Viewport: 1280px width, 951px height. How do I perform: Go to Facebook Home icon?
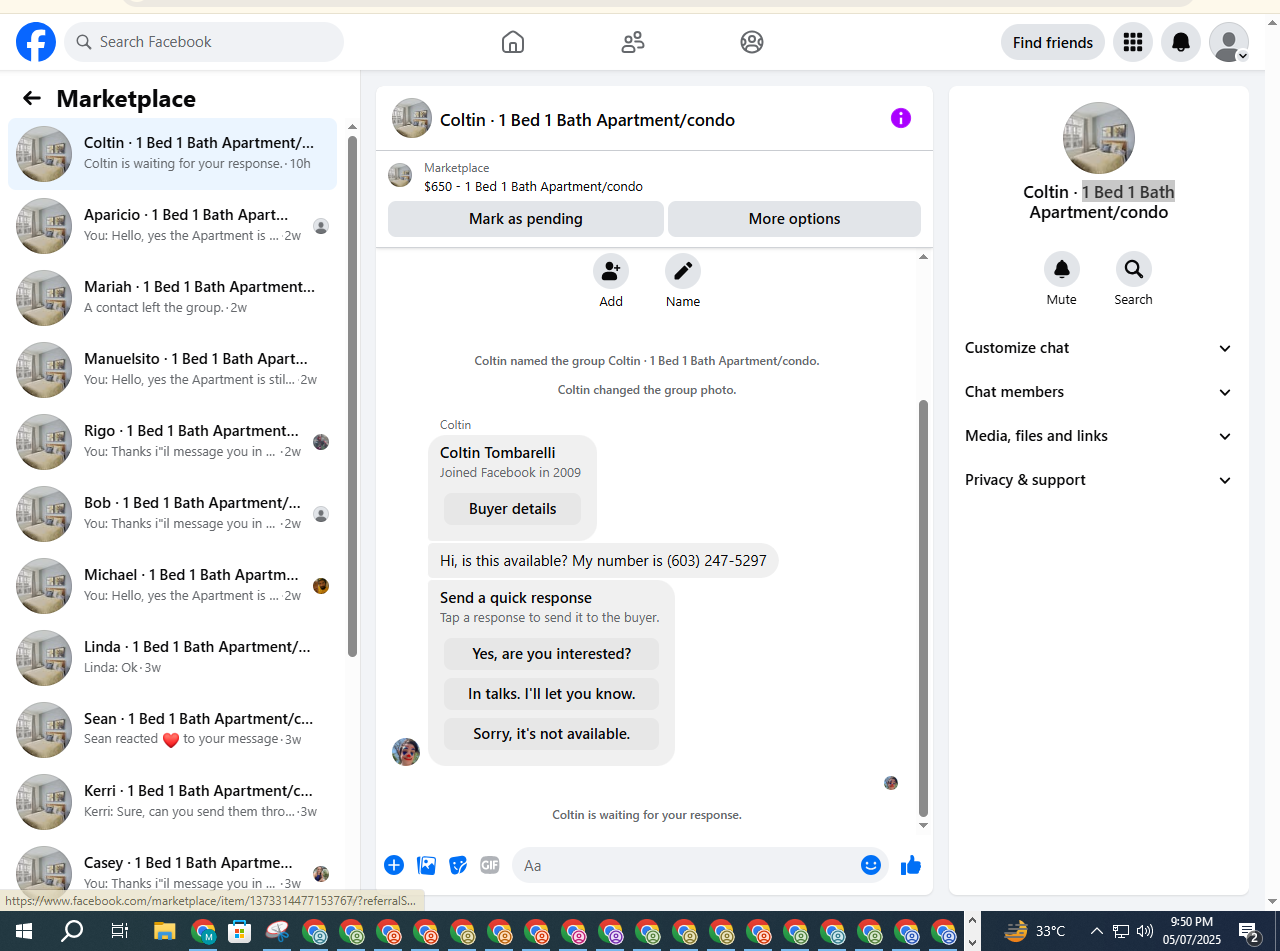[x=513, y=42]
